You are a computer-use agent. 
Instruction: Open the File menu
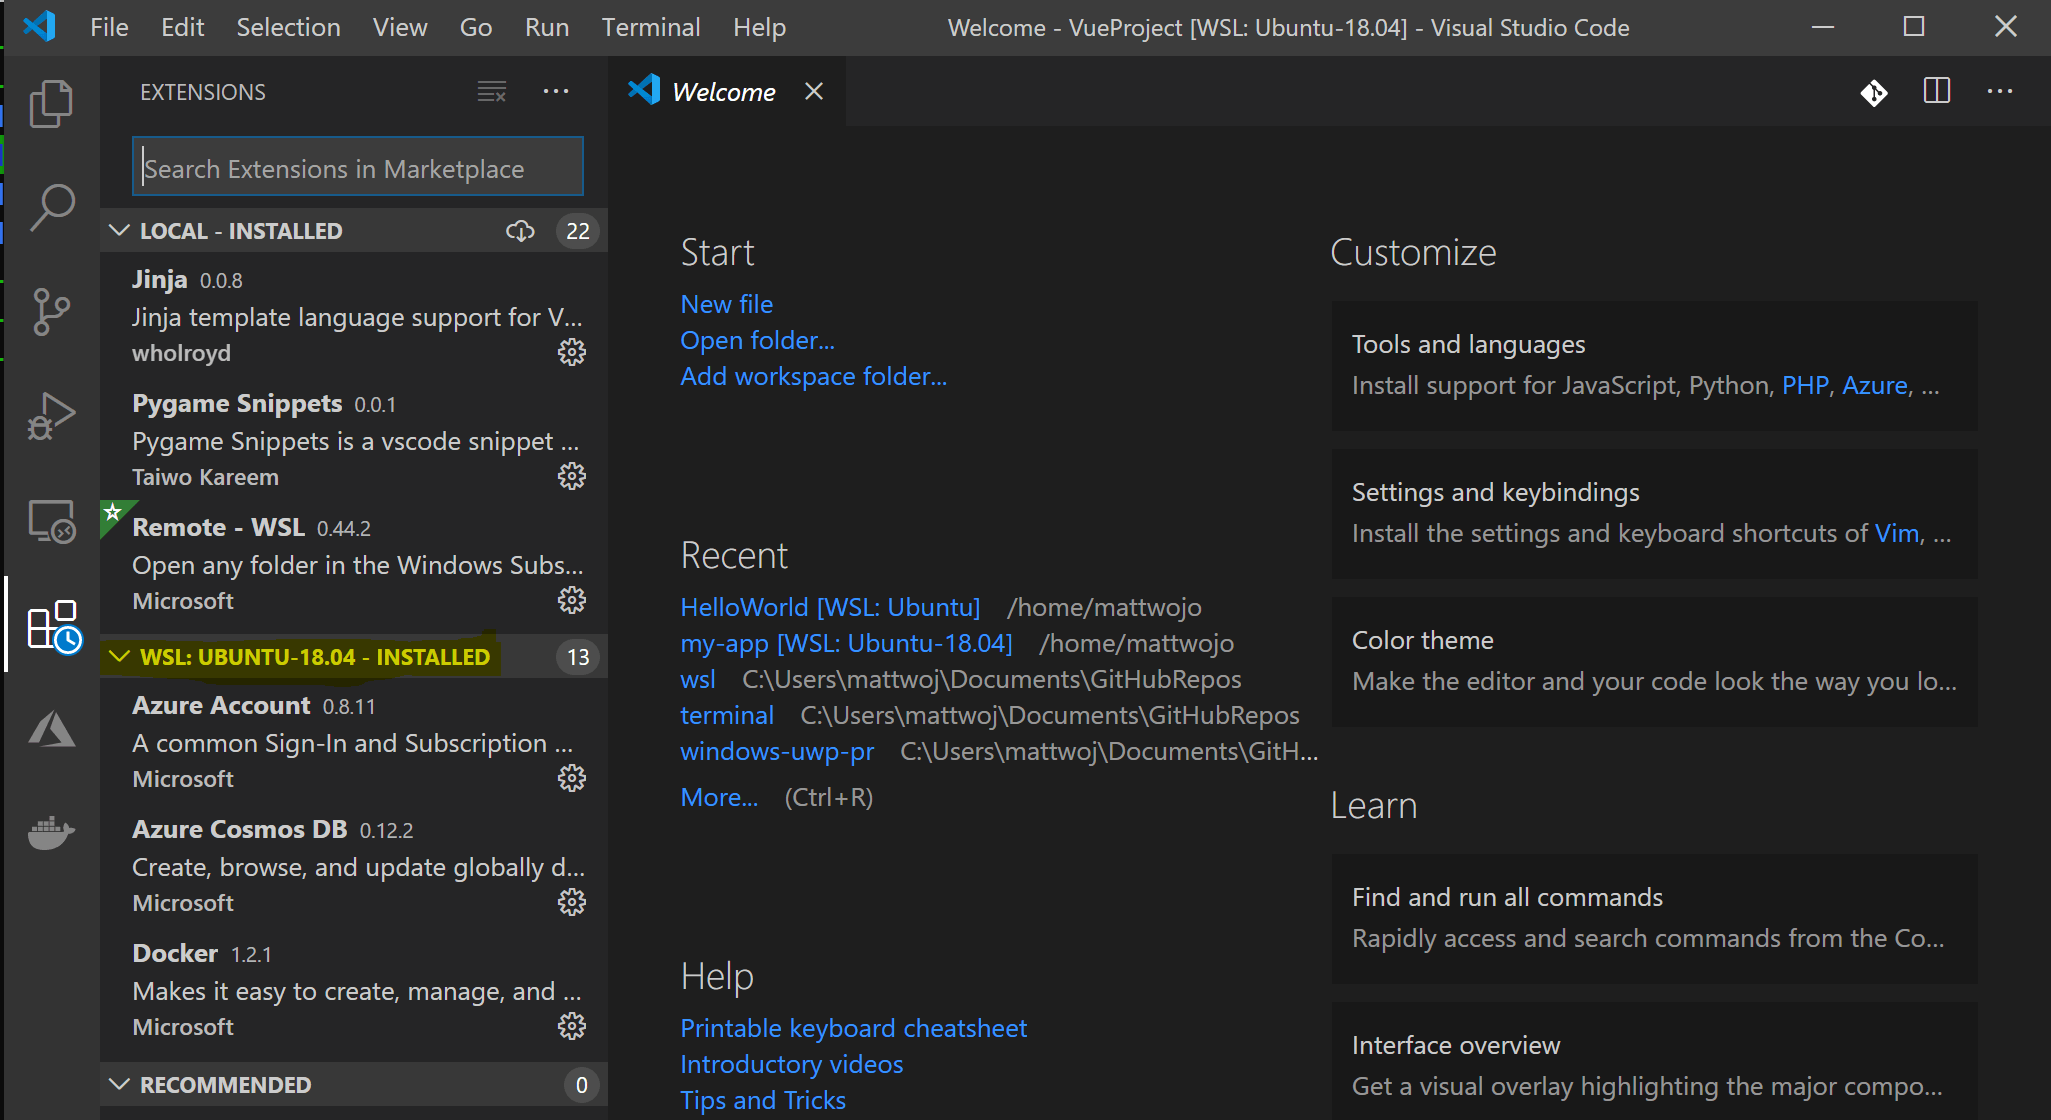click(108, 26)
